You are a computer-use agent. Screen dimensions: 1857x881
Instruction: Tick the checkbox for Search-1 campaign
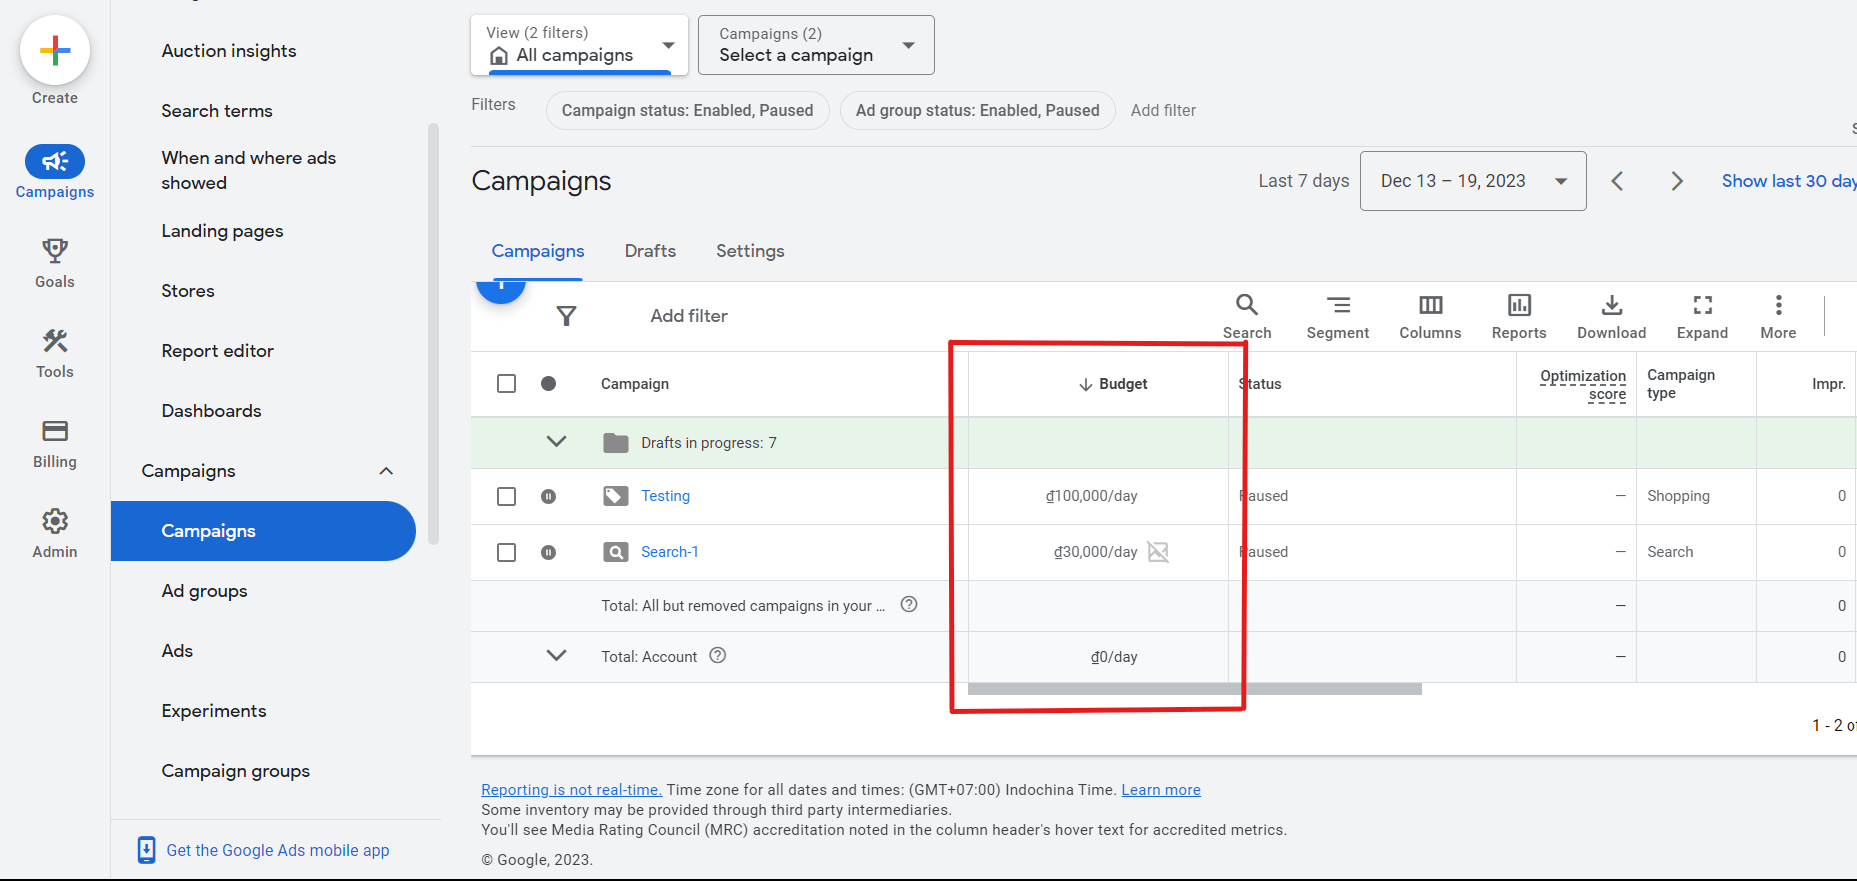[507, 552]
